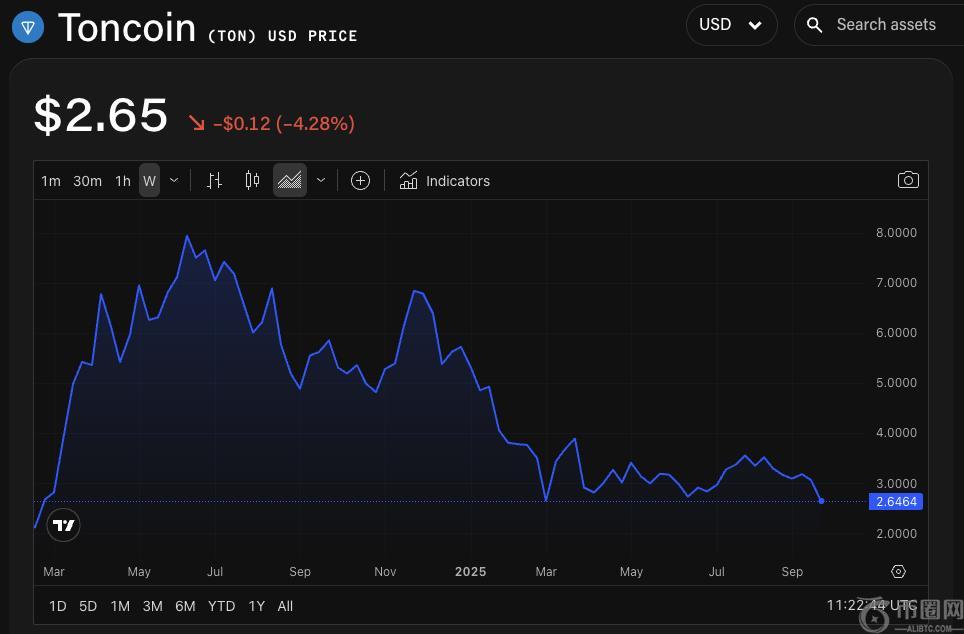Select the 1m interval
The width and height of the screenshot is (964, 634).
click(x=51, y=181)
